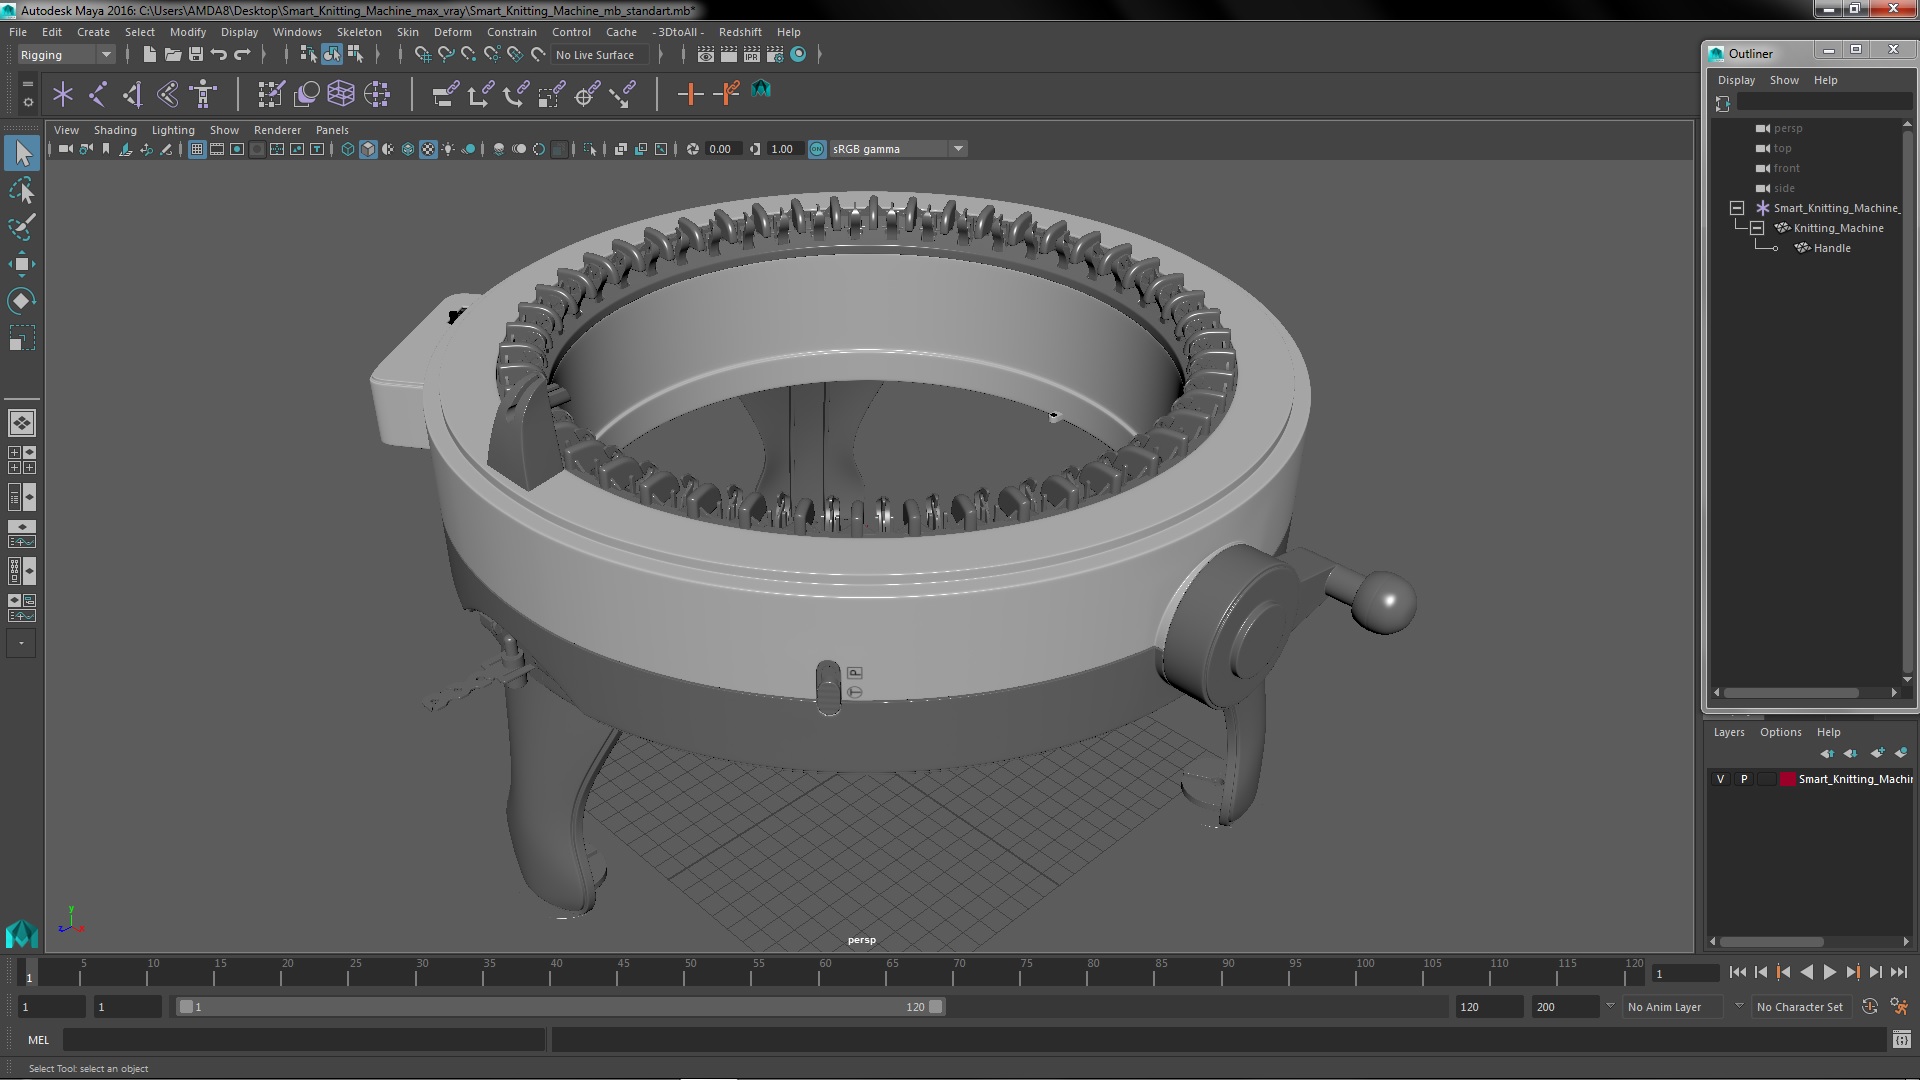Select the Handle node in Outliner
Viewport: 1920px width, 1080px height.
click(x=1831, y=248)
